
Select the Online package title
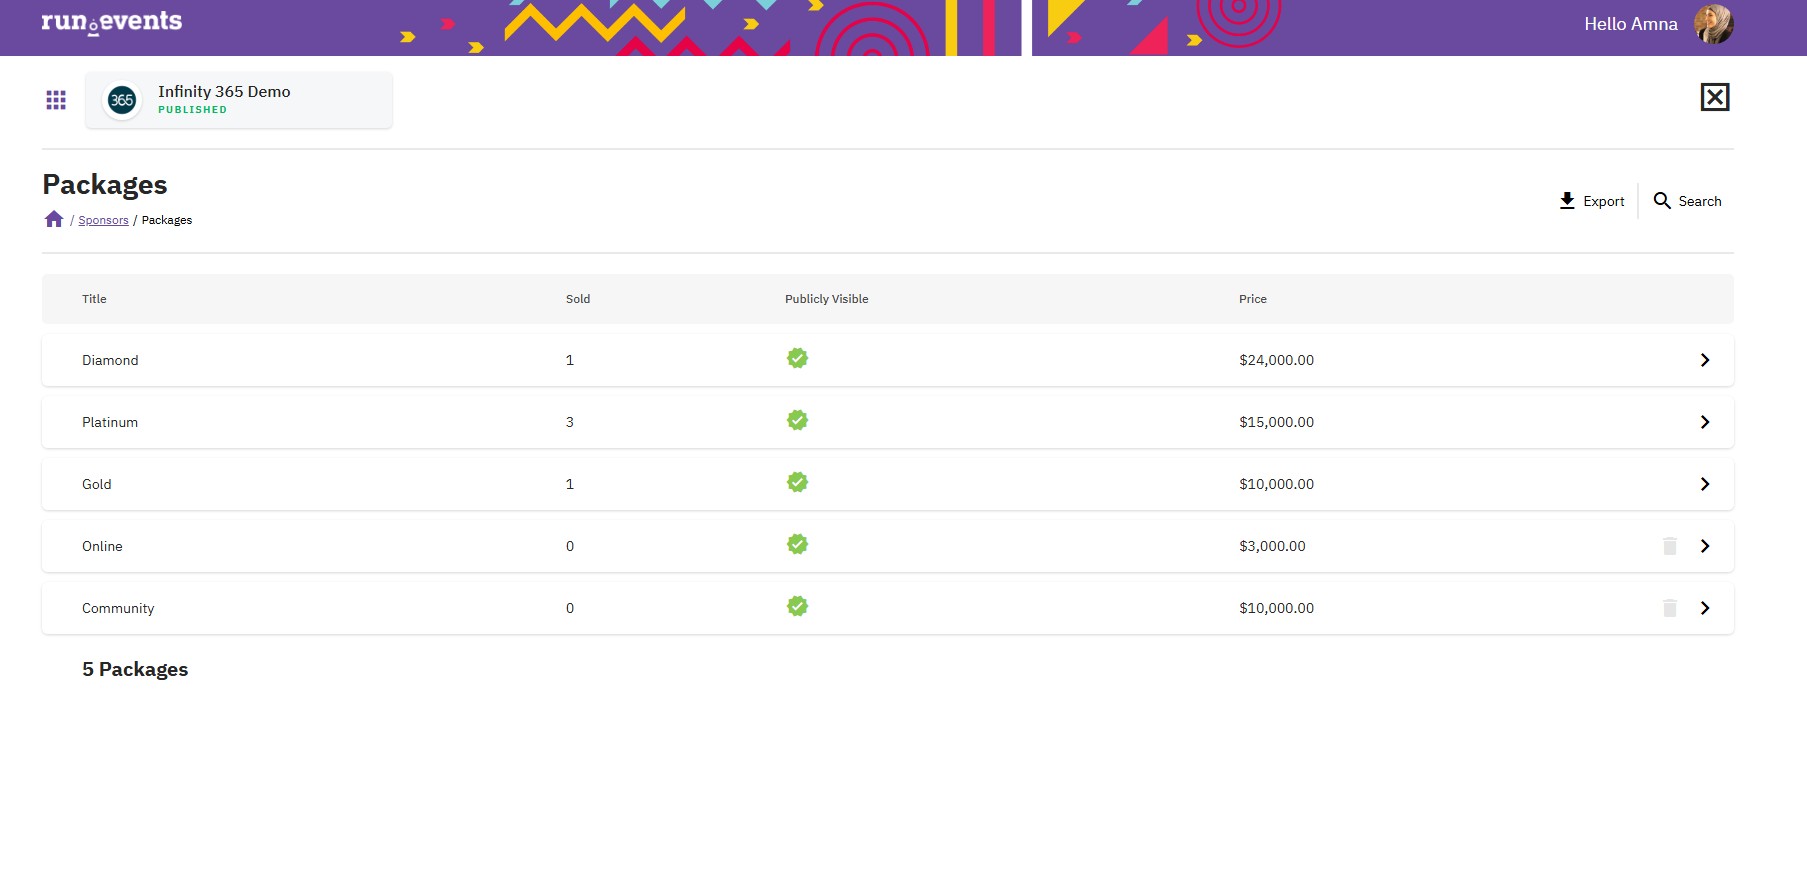(102, 546)
